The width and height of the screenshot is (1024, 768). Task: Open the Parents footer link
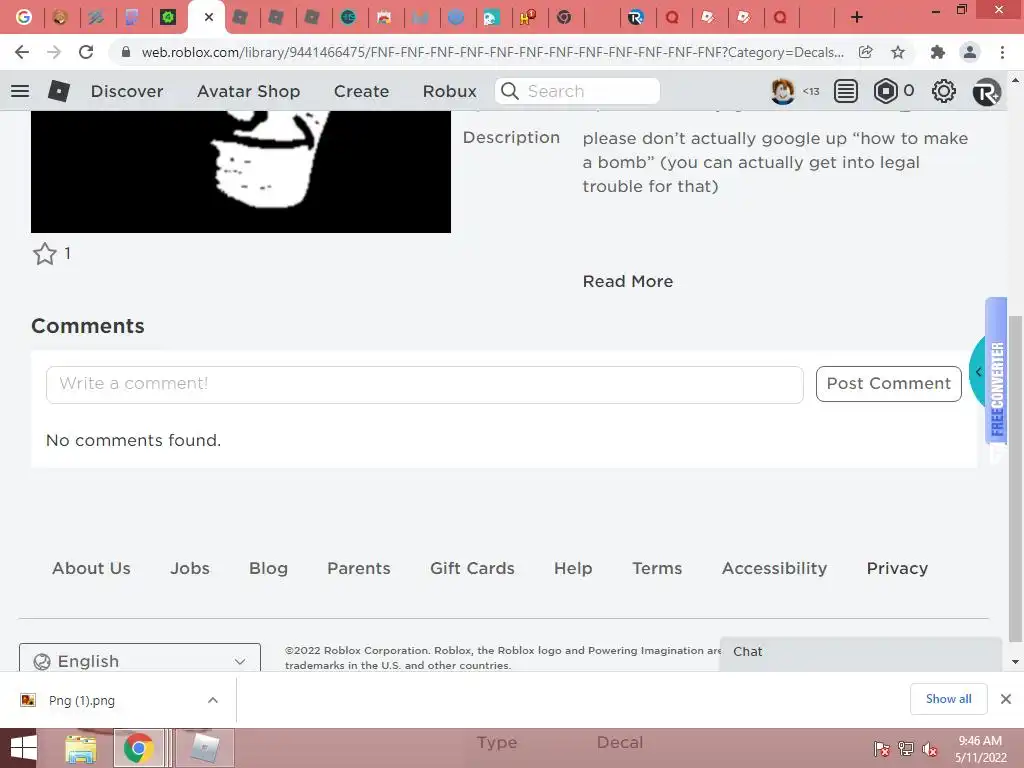[359, 568]
